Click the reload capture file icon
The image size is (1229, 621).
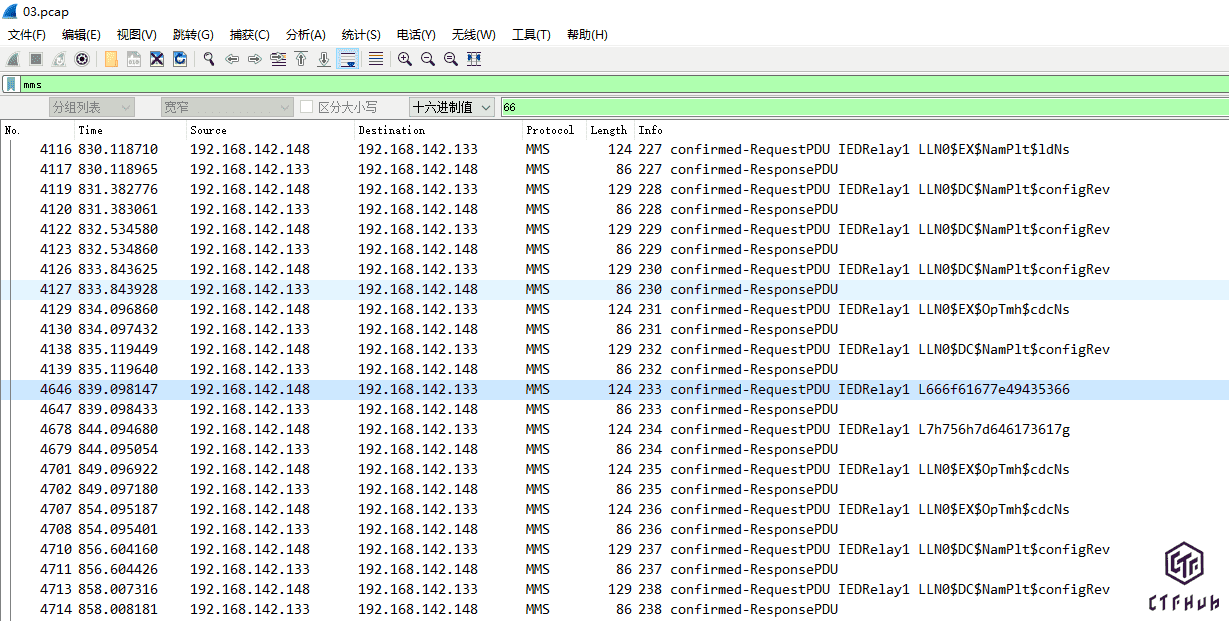(x=180, y=59)
